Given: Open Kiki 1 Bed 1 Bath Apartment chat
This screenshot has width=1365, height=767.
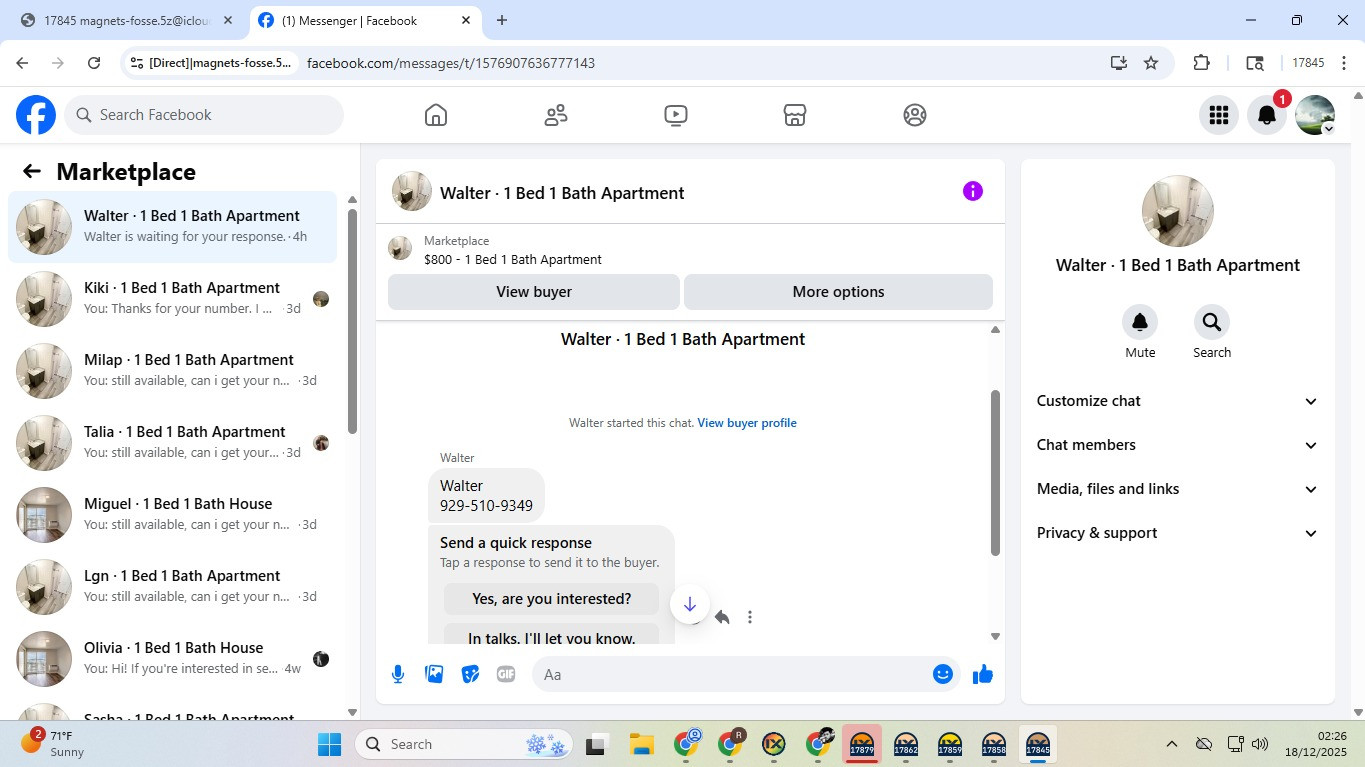Looking at the screenshot, I should pyautogui.click(x=173, y=299).
